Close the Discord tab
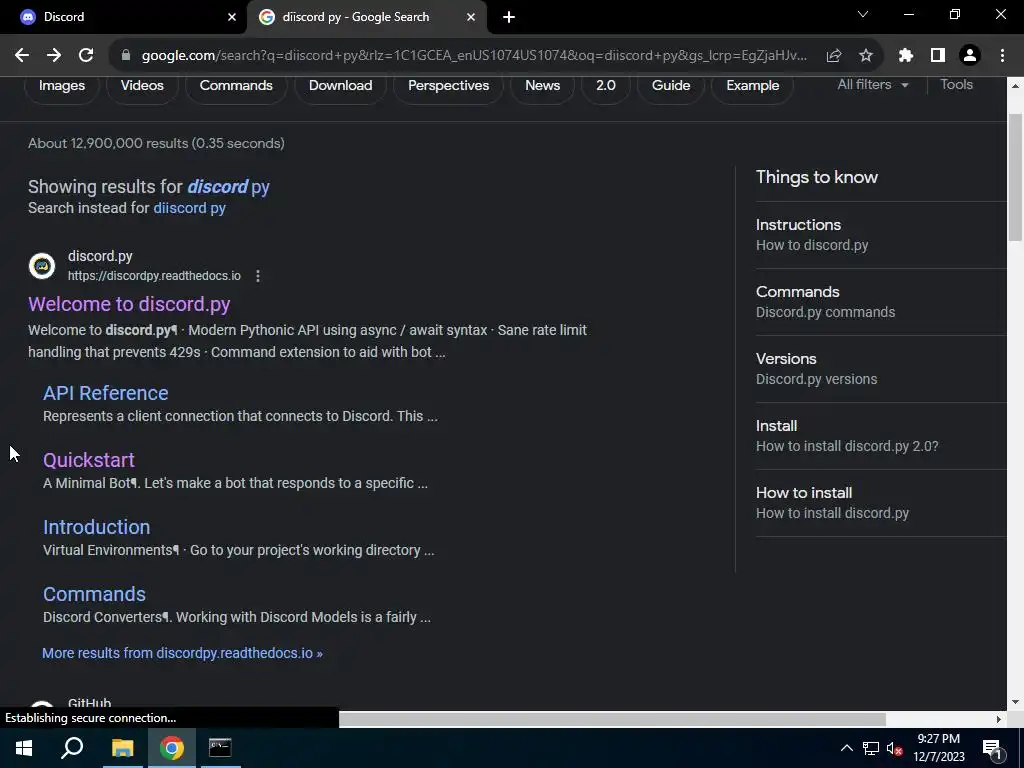 tap(232, 17)
